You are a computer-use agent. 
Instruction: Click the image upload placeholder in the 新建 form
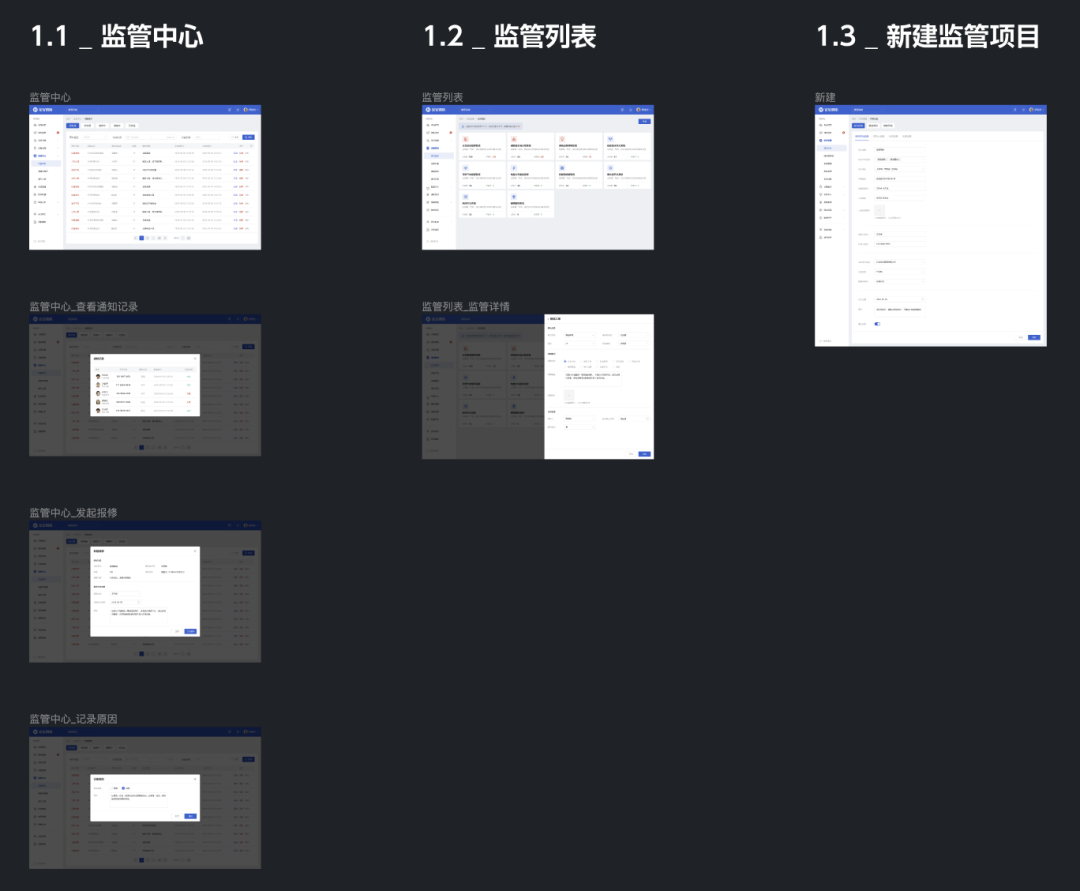[x=880, y=211]
